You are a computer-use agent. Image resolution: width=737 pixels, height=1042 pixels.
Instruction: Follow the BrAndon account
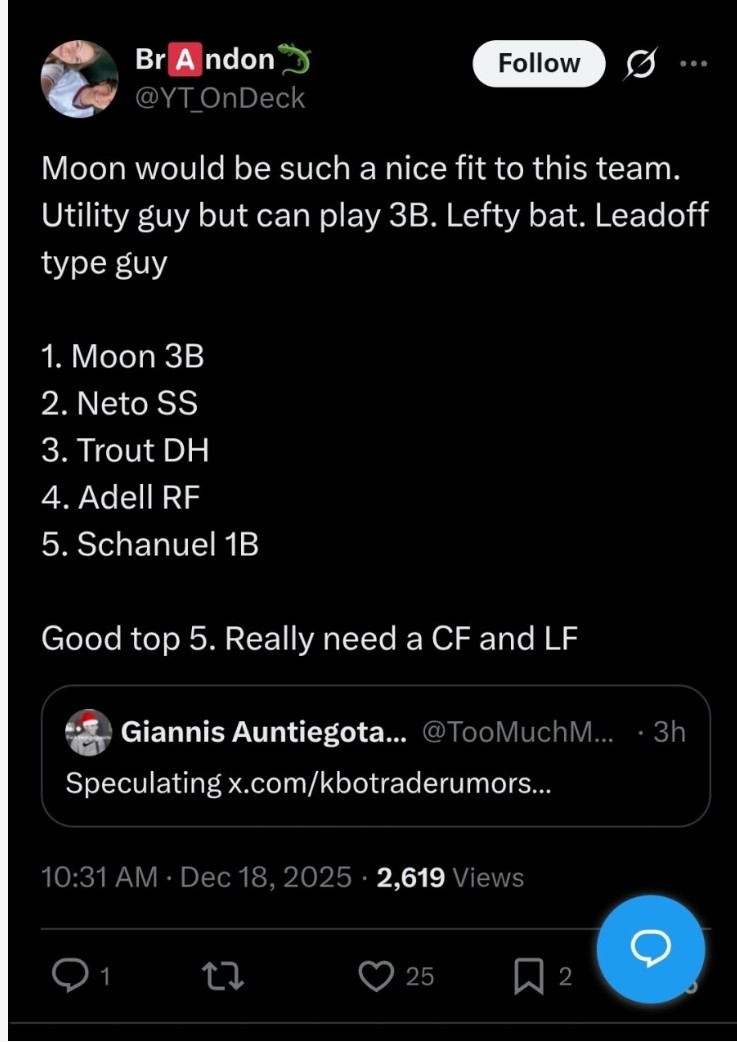538,63
